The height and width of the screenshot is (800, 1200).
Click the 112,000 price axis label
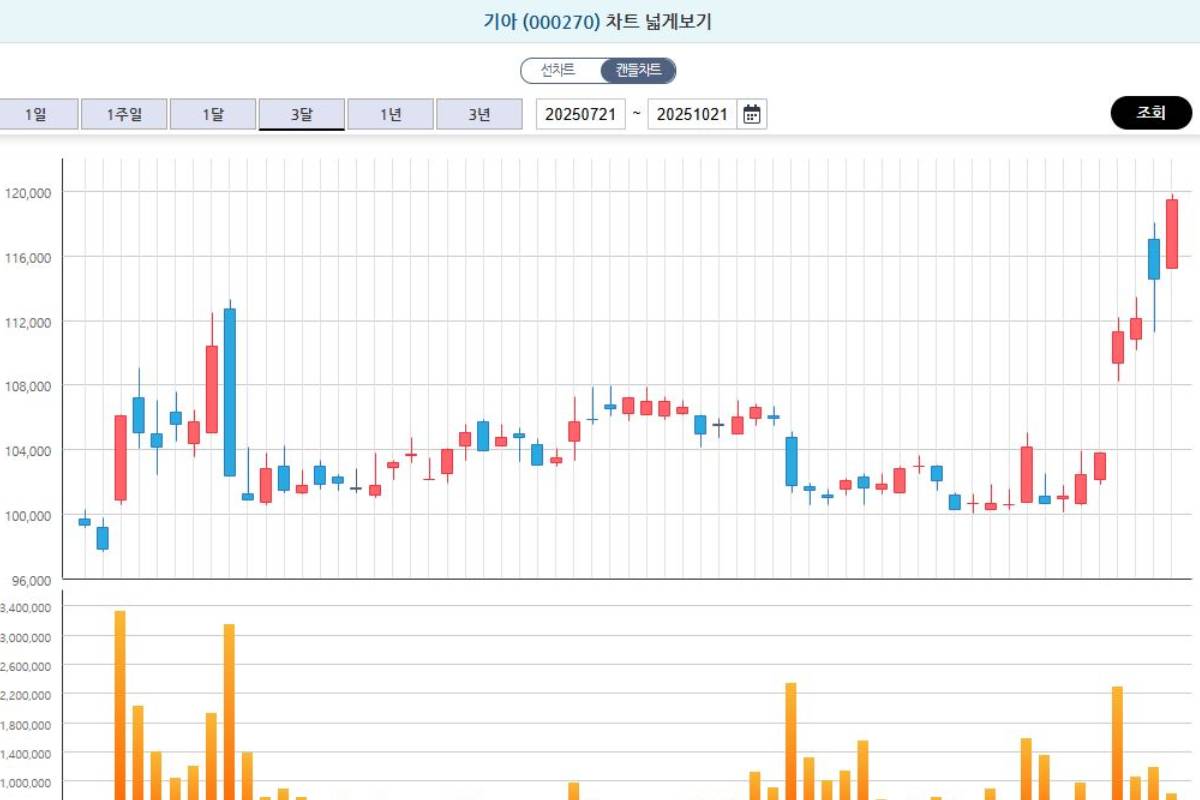click(x=27, y=322)
